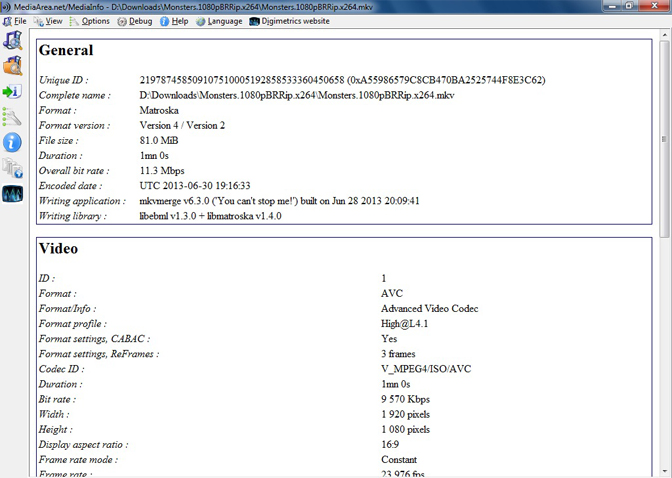This screenshot has width=672, height=478.
Task: Click the gray documents icon below About
Action: coord(13,167)
